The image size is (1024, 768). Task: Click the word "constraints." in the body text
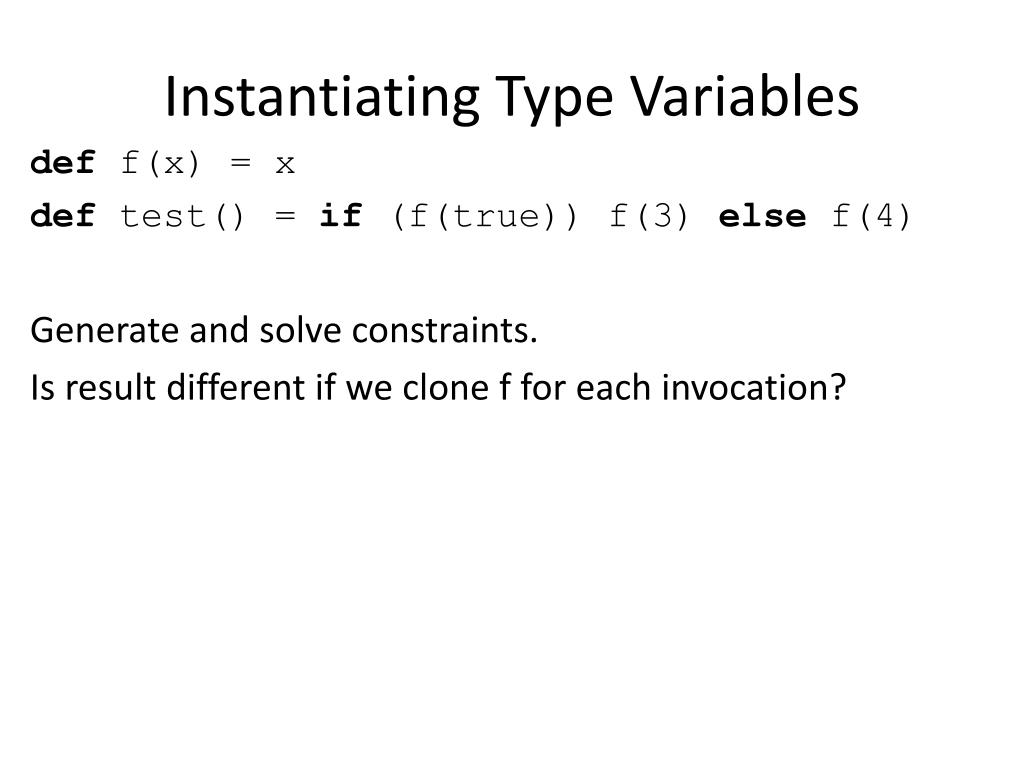tap(445, 330)
